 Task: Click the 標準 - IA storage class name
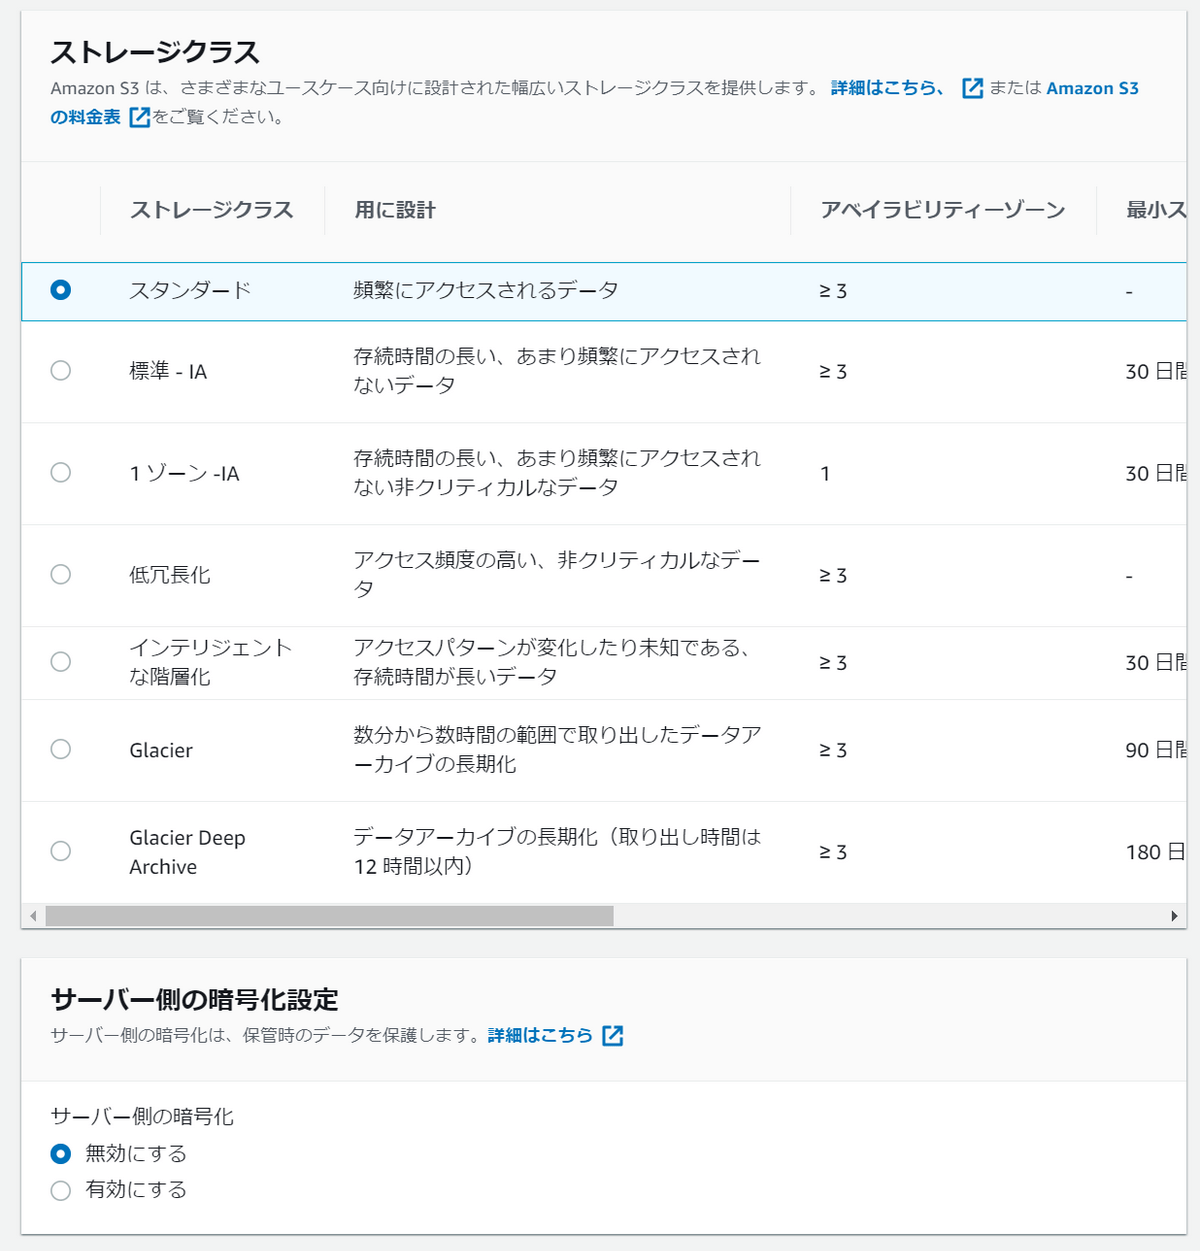pos(168,371)
